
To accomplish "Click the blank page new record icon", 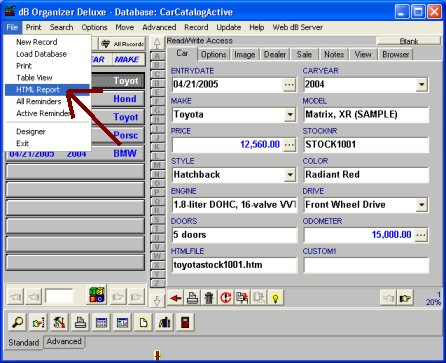I will pyautogui.click(x=143, y=323).
